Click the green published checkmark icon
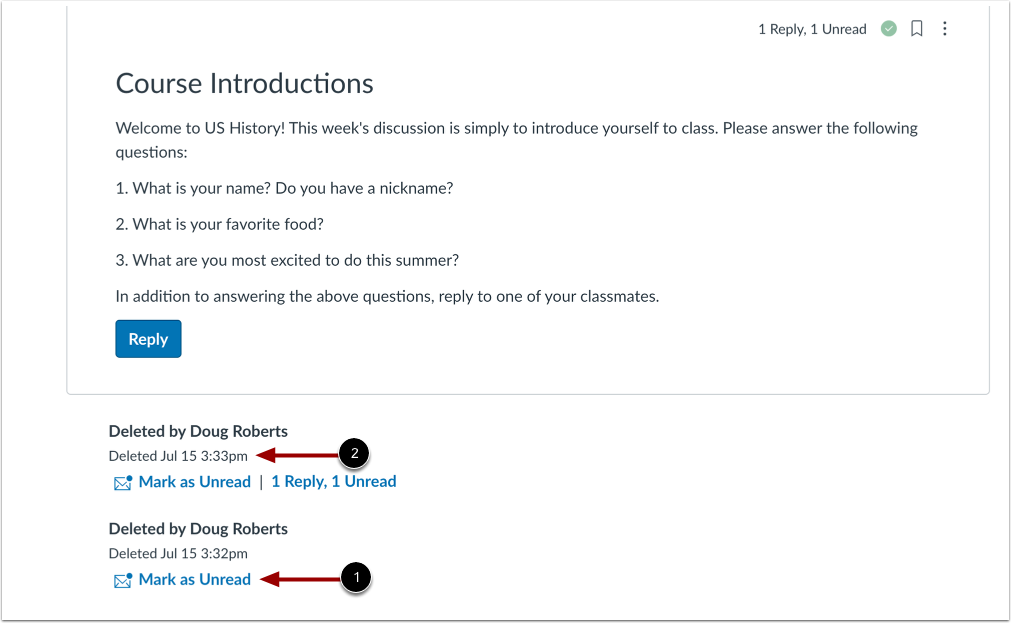The image size is (1011, 623). click(888, 29)
